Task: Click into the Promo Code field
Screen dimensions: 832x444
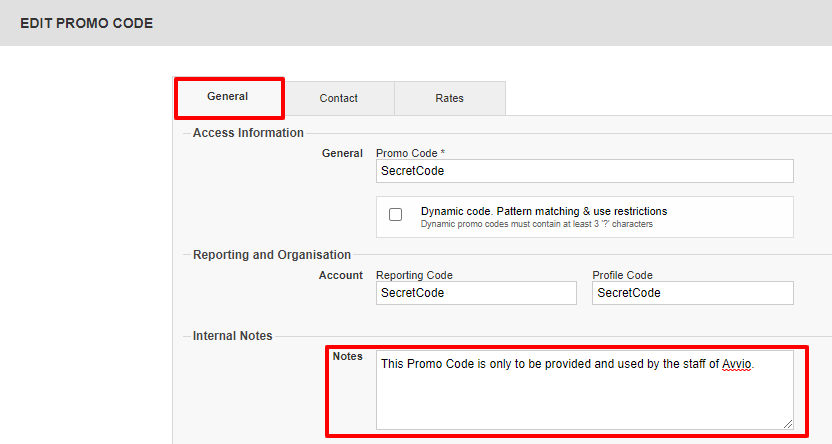Action: tap(585, 171)
